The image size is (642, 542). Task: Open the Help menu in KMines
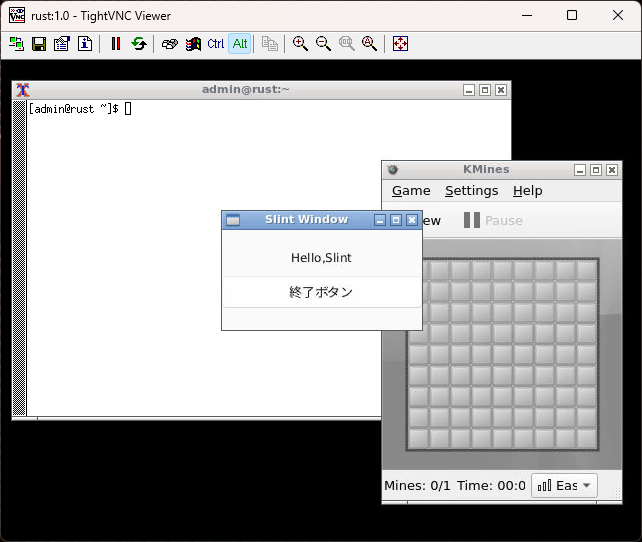click(527, 191)
